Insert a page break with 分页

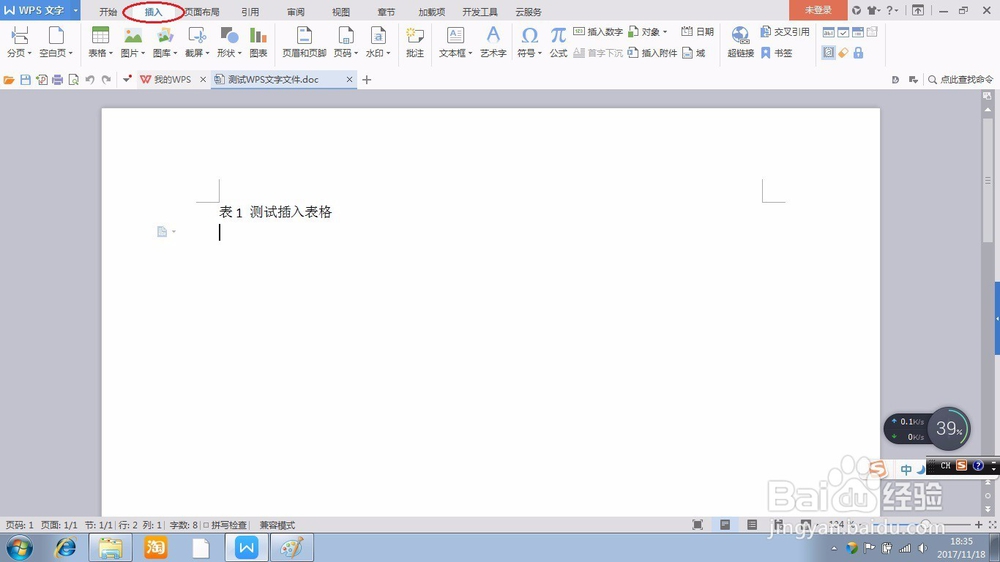(x=18, y=42)
